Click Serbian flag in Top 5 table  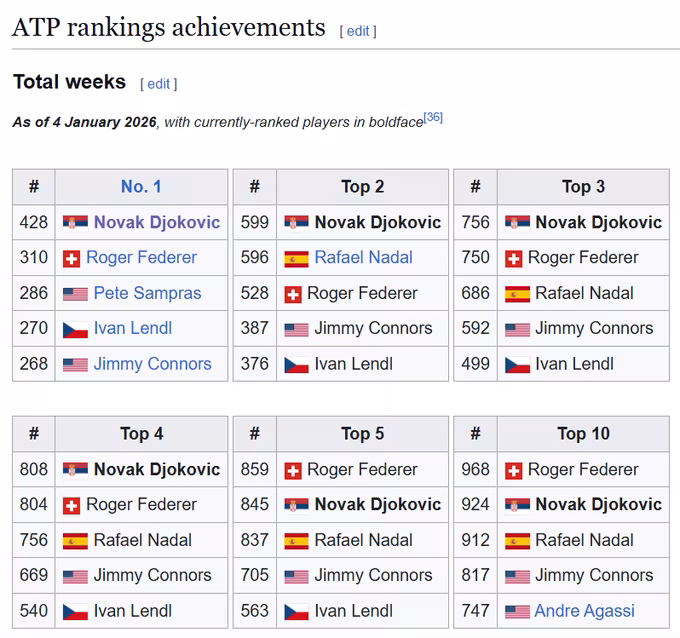coord(297,505)
